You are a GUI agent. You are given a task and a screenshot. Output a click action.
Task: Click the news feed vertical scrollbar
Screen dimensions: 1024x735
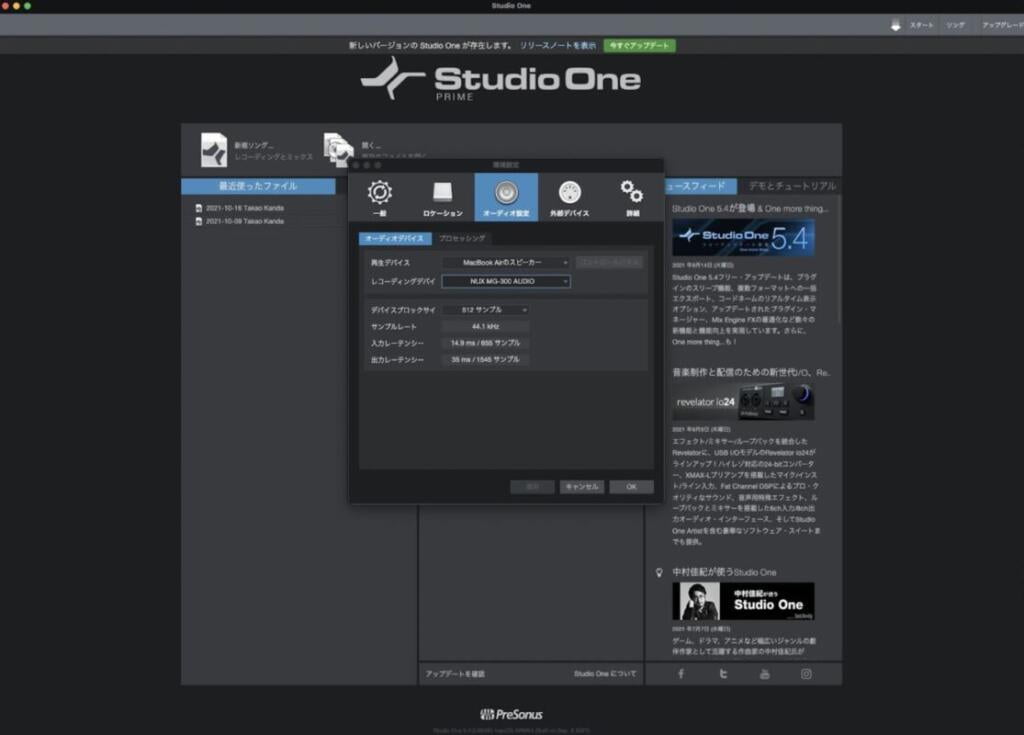[x=839, y=261]
